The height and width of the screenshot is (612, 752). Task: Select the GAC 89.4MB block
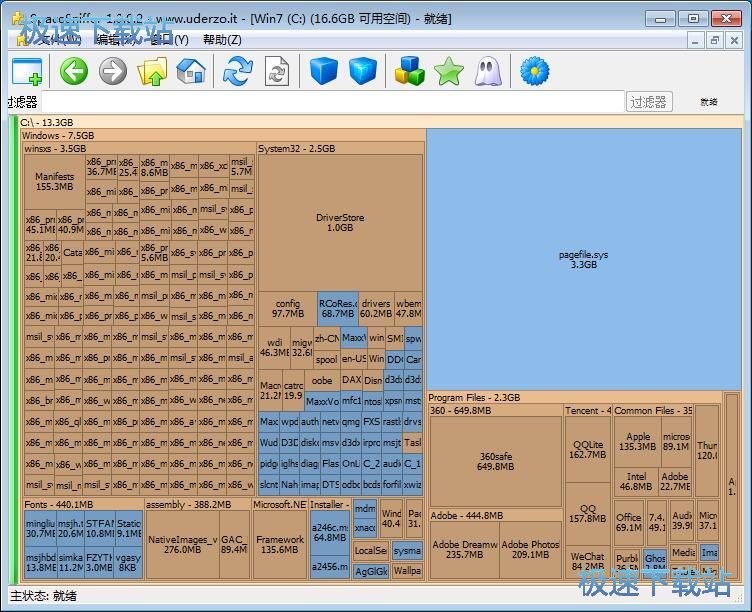click(x=234, y=544)
